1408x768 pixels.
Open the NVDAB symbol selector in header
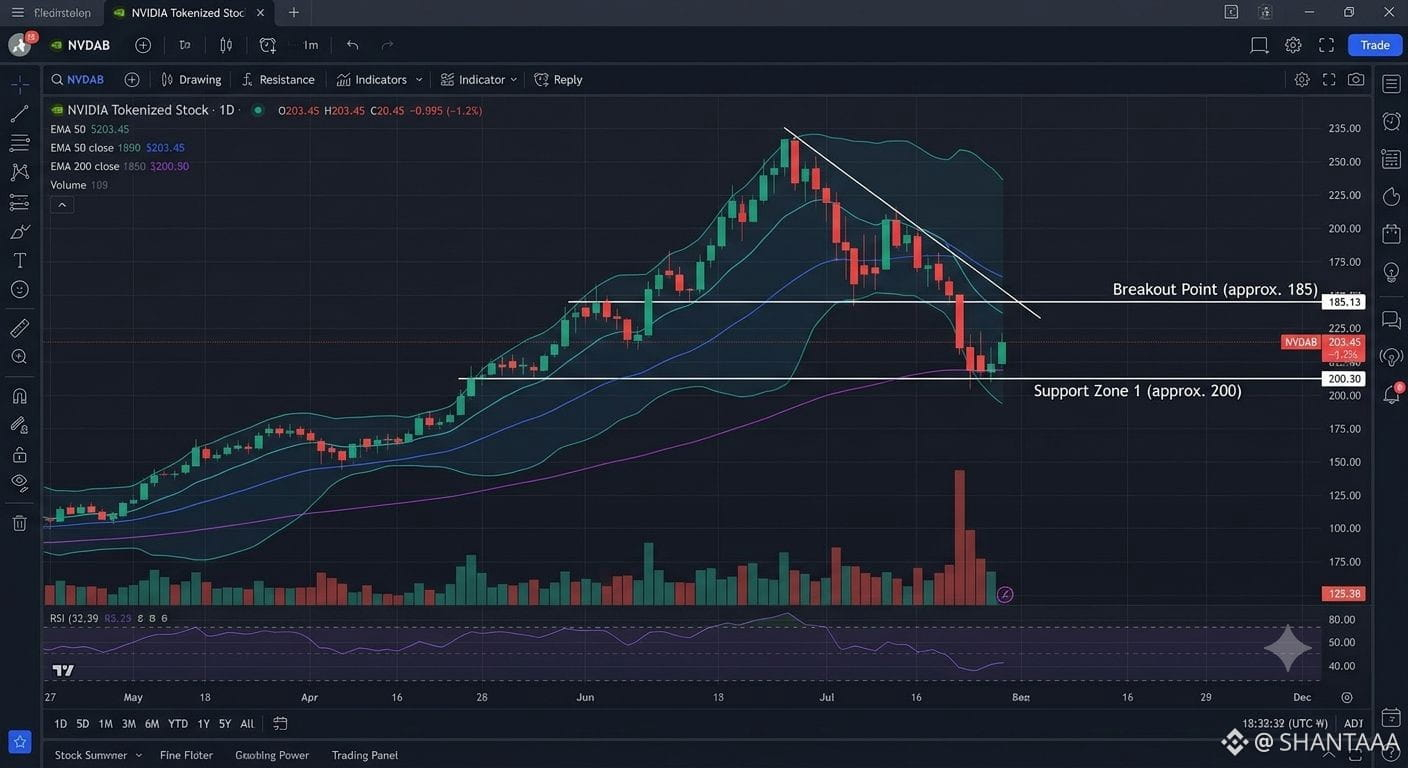click(x=80, y=45)
